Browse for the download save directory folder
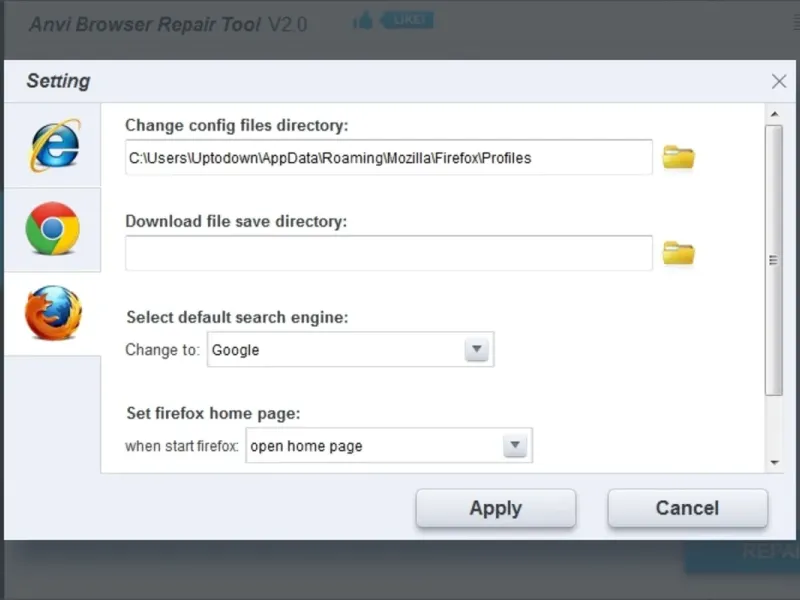The width and height of the screenshot is (800, 600). pyautogui.click(x=679, y=253)
